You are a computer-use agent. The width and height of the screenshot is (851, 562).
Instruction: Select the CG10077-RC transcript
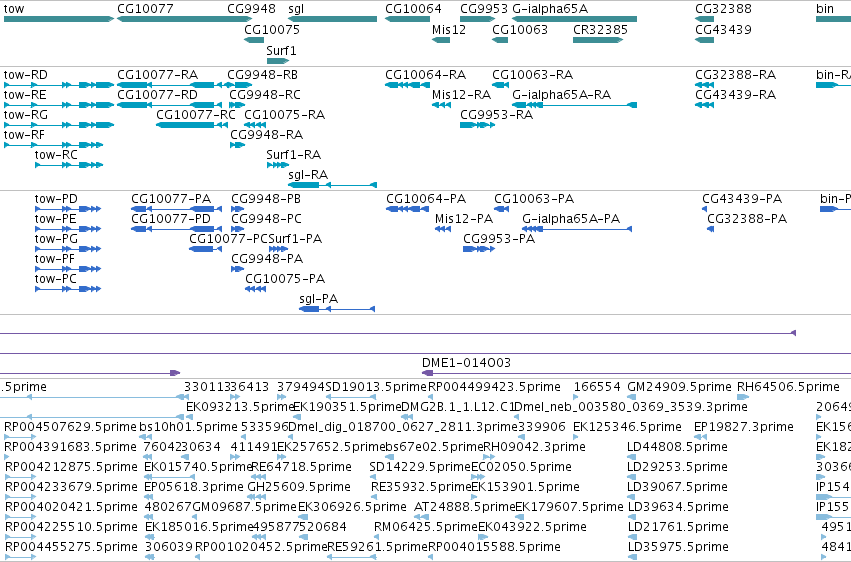(192, 125)
